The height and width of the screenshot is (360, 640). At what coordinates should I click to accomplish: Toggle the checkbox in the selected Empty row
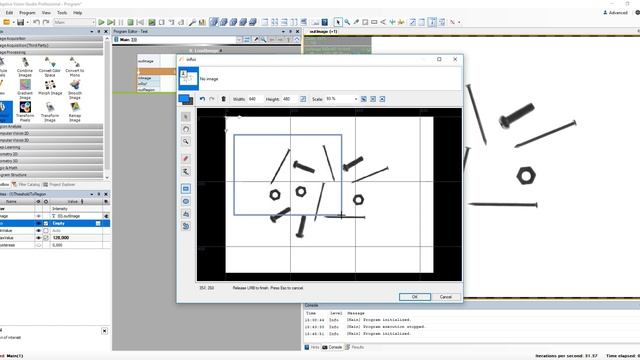point(46,223)
